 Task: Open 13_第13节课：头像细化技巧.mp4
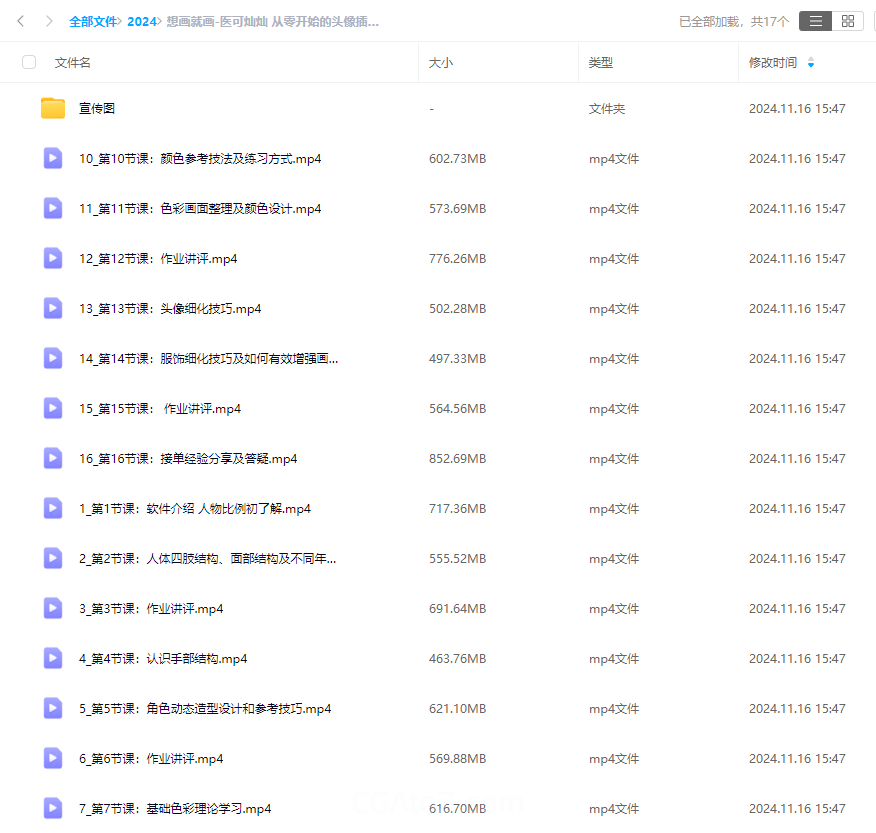(170, 308)
